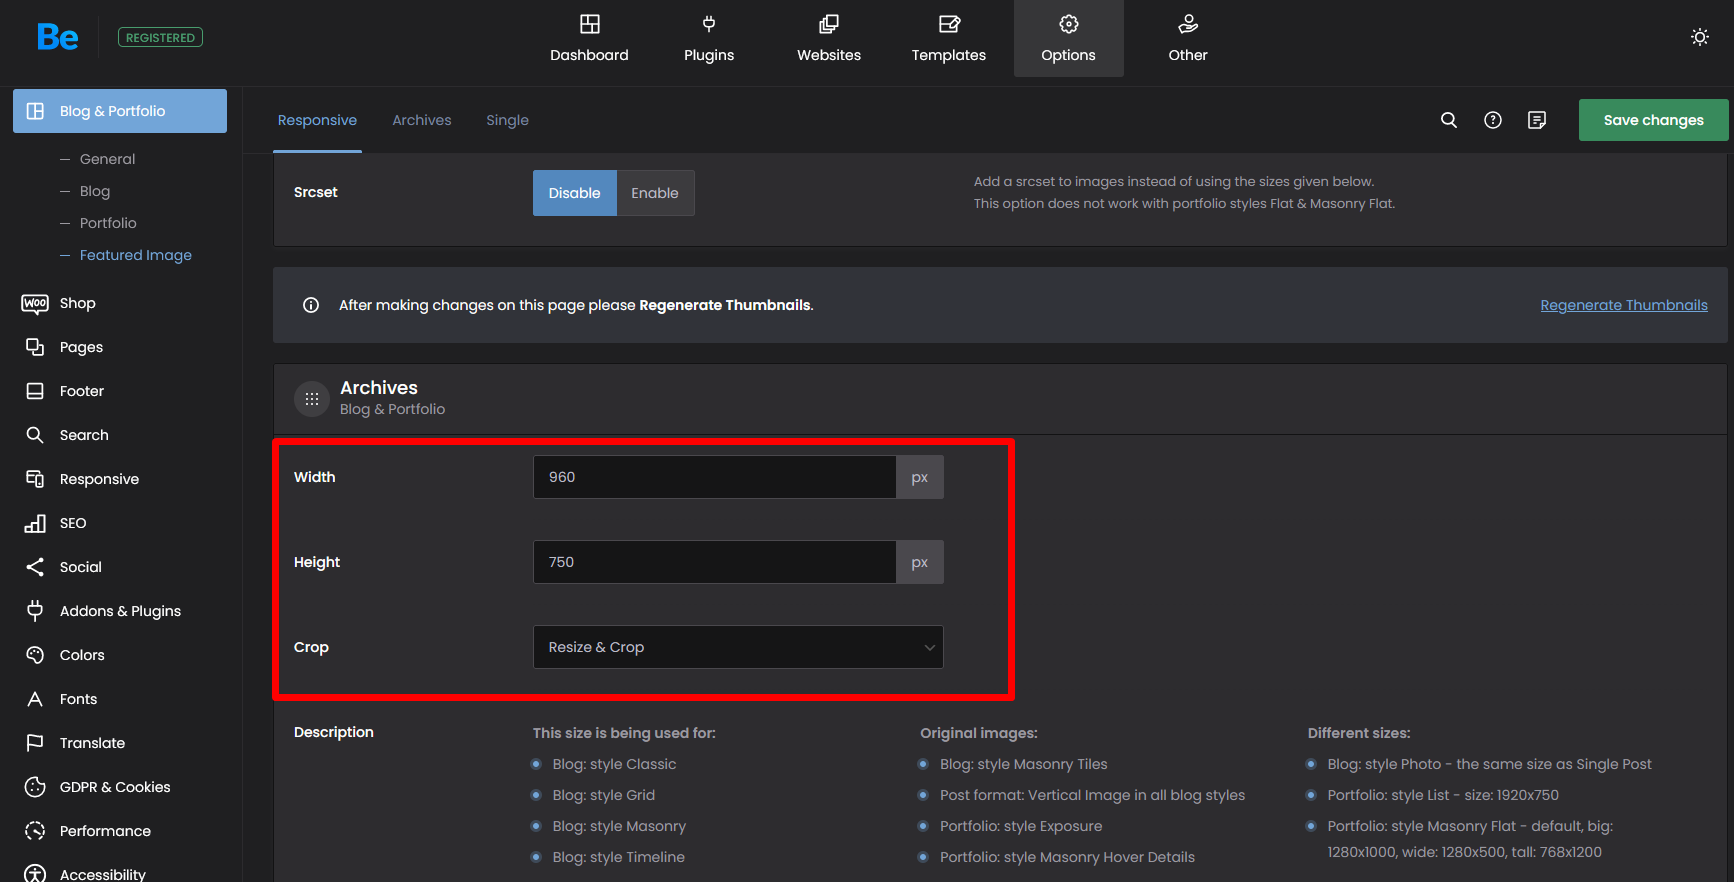Screen dimensions: 1734x882
Task: Toggle light/dark theme sun icon
Action: (x=1700, y=37)
